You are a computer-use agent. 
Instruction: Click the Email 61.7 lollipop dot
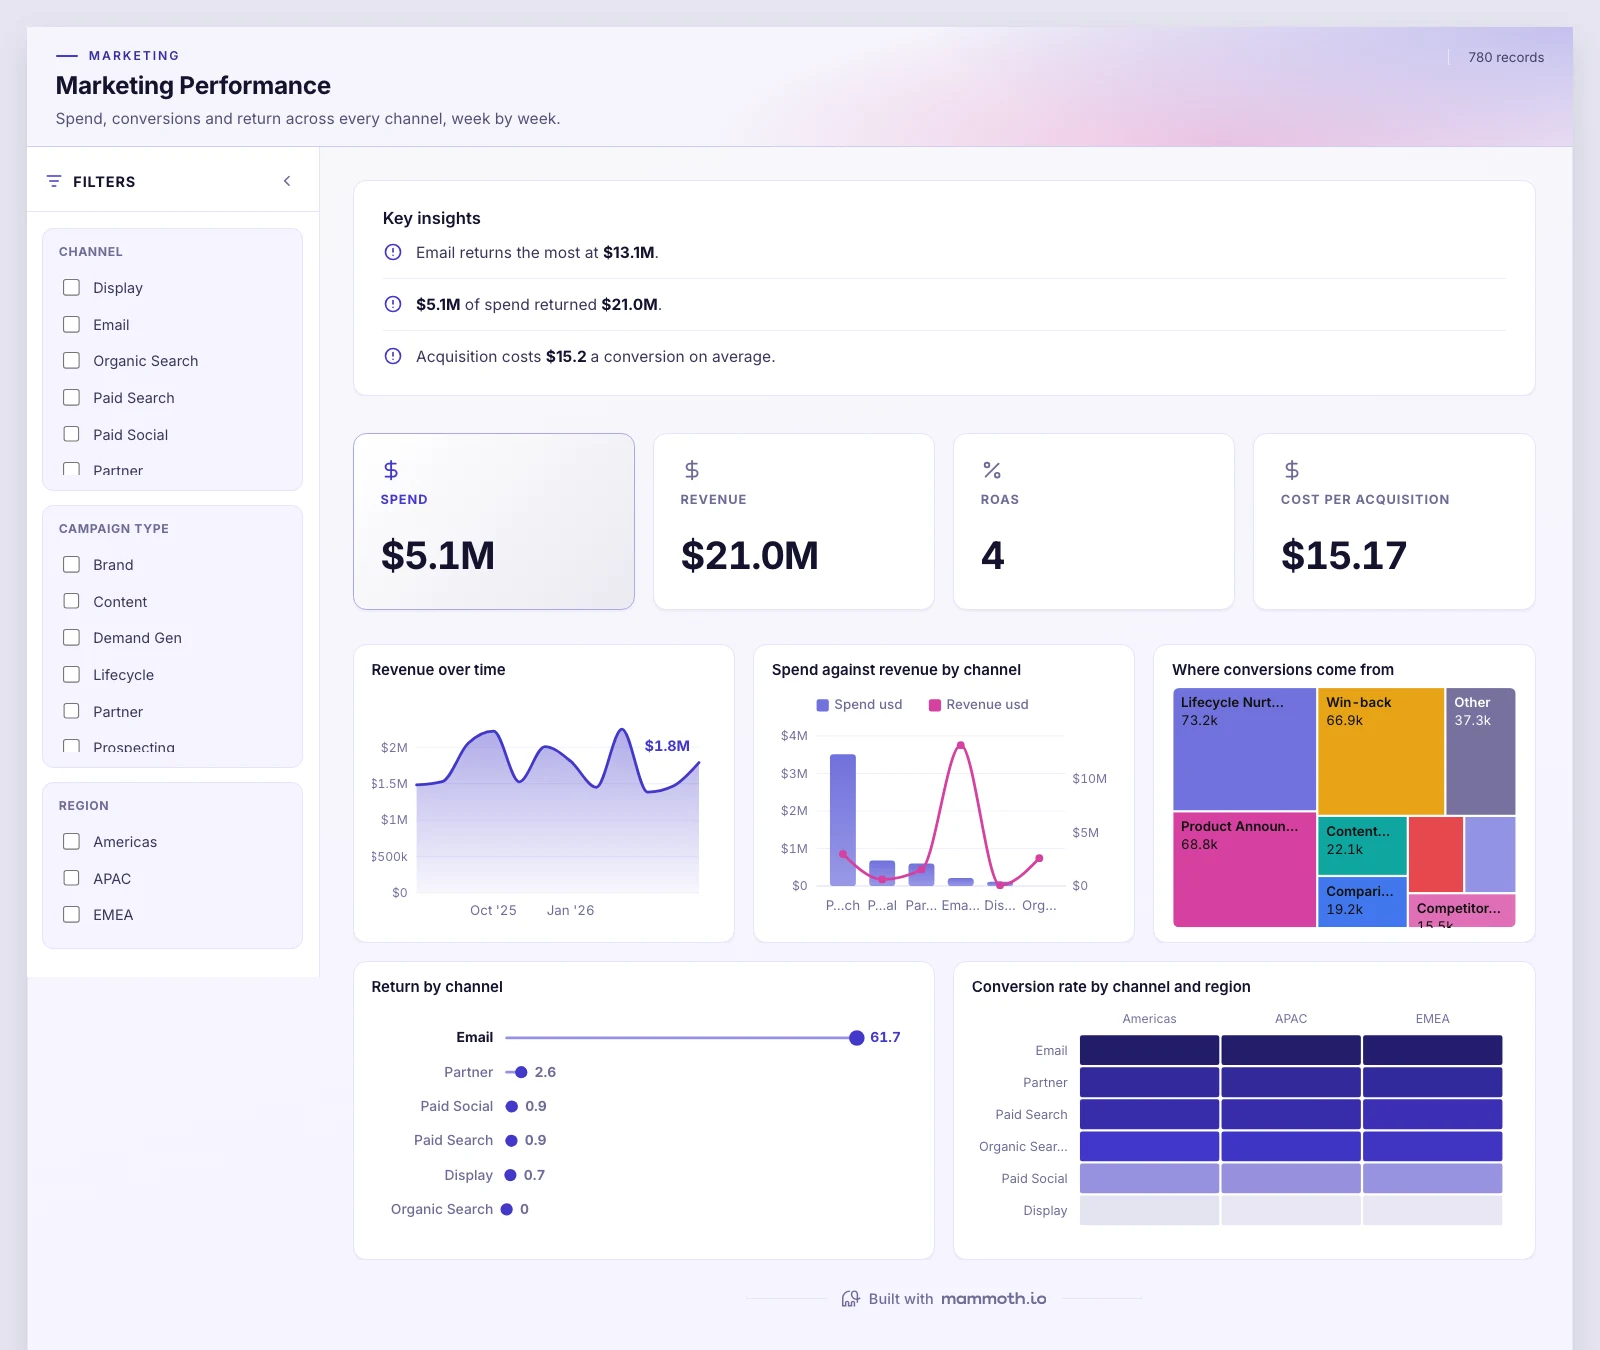coord(857,1038)
